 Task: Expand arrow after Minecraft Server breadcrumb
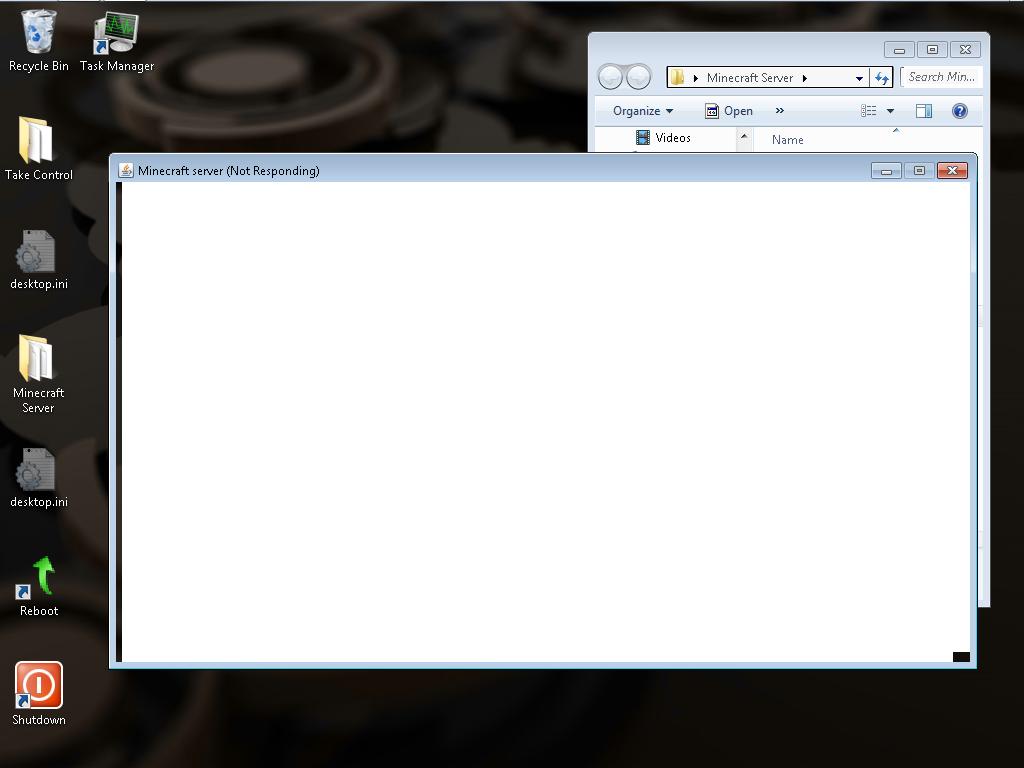pyautogui.click(x=805, y=78)
